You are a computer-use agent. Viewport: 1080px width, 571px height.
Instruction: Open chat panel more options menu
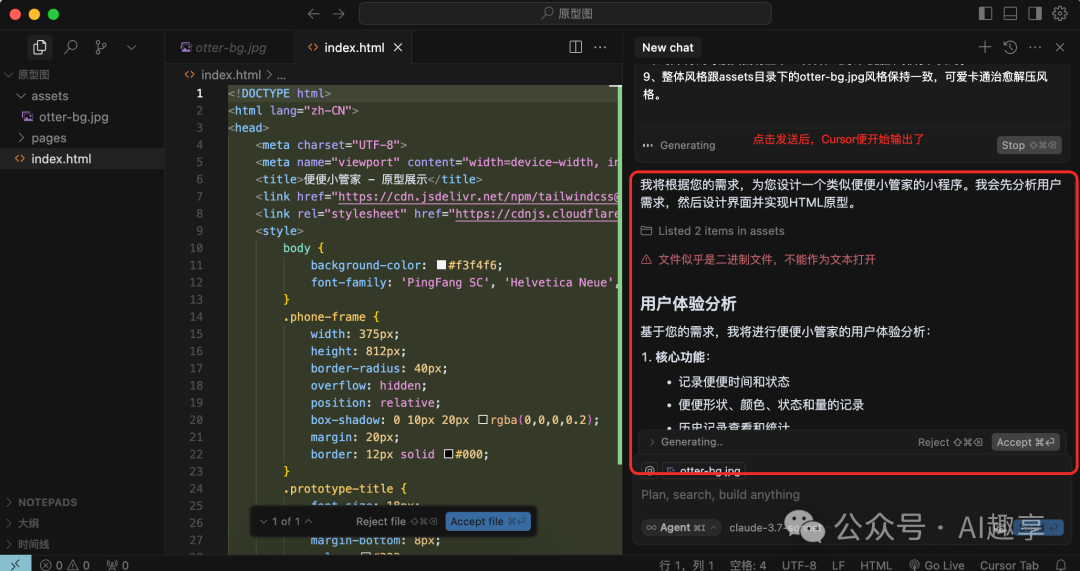click(x=1035, y=47)
